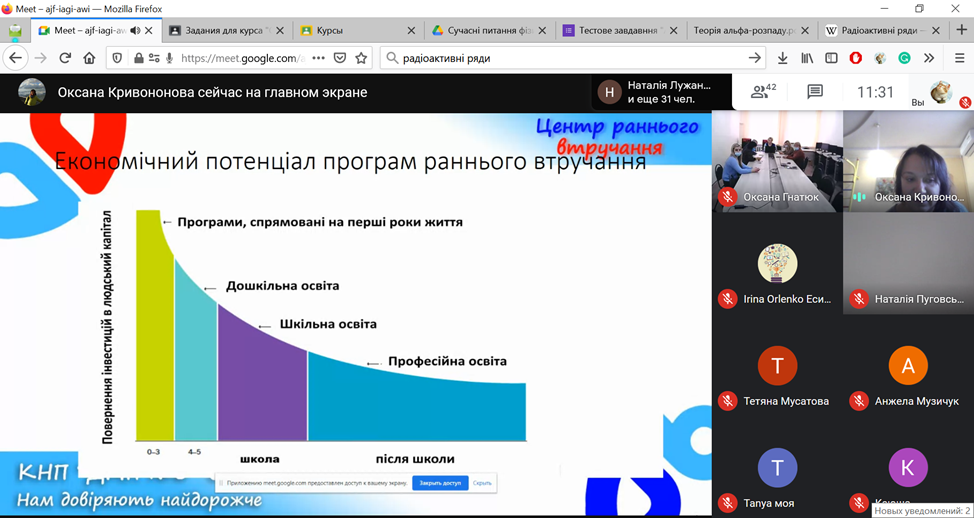Screen dimensions: 974x518
Task: Open the Firefox downloads panel
Action: pyautogui.click(x=782, y=58)
